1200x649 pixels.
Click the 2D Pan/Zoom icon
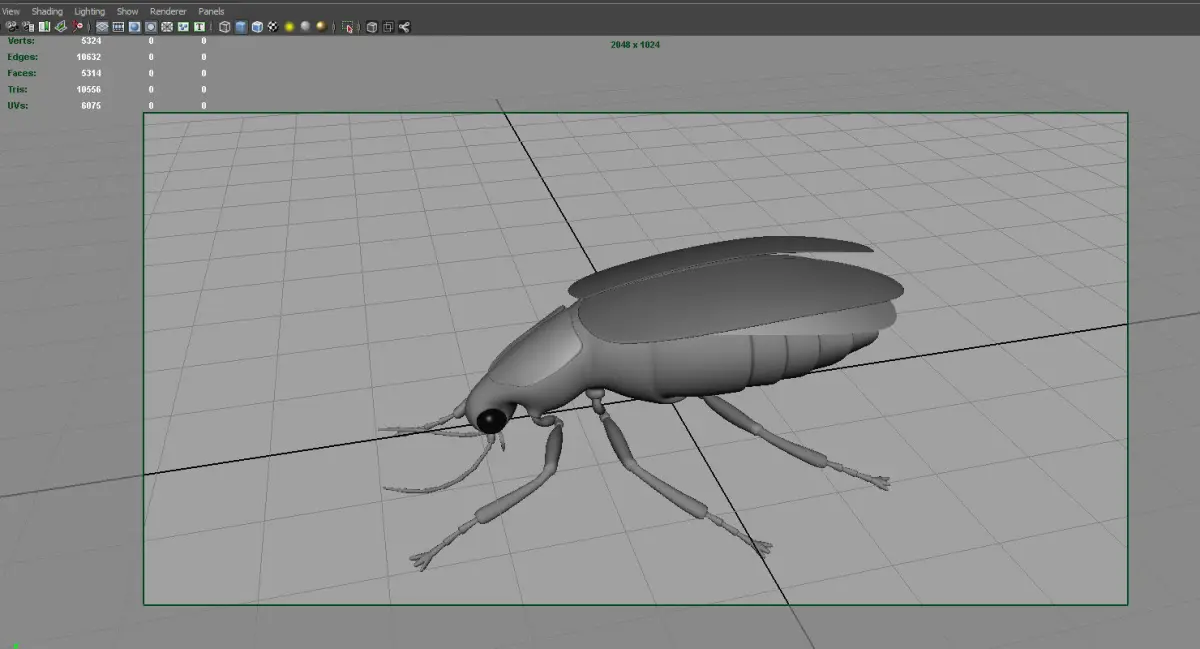click(77, 27)
